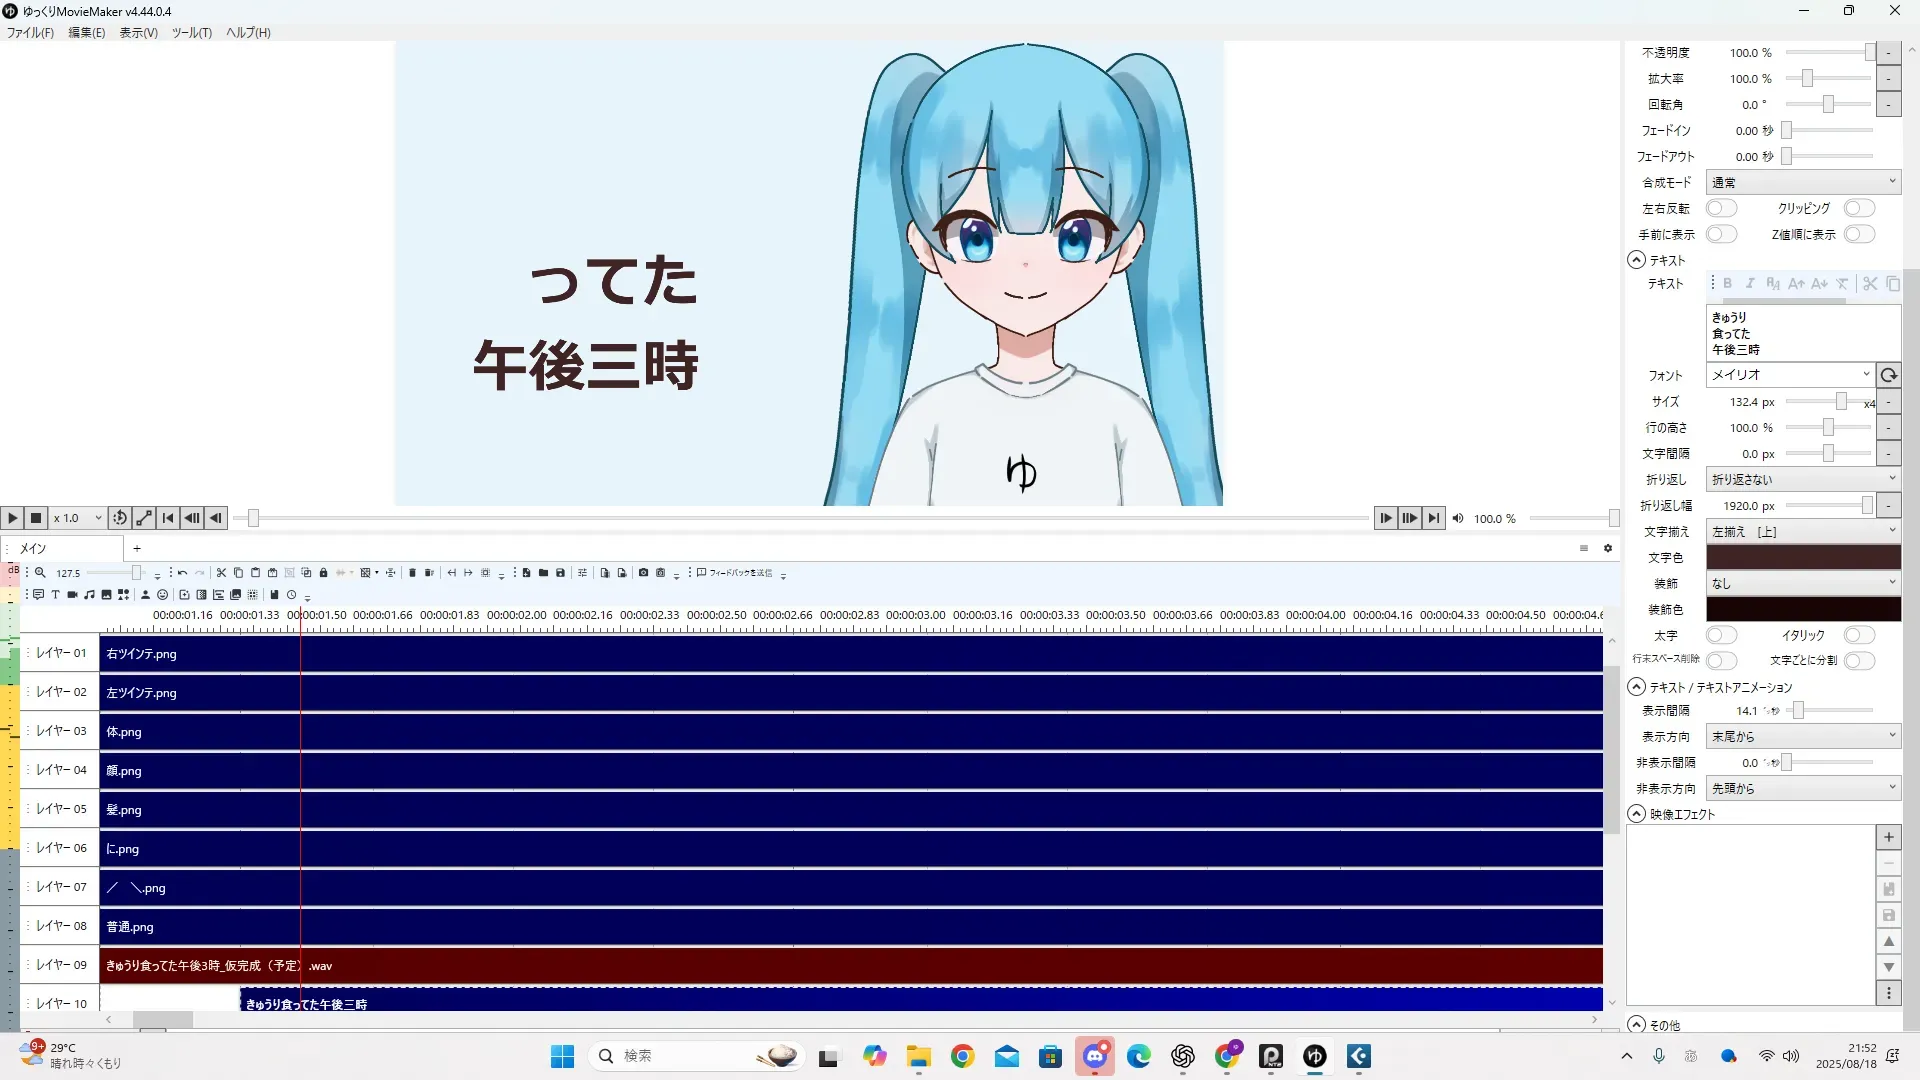1920x1080 pixels.
Task: Click the フィードバックを送信 button
Action: click(x=735, y=573)
